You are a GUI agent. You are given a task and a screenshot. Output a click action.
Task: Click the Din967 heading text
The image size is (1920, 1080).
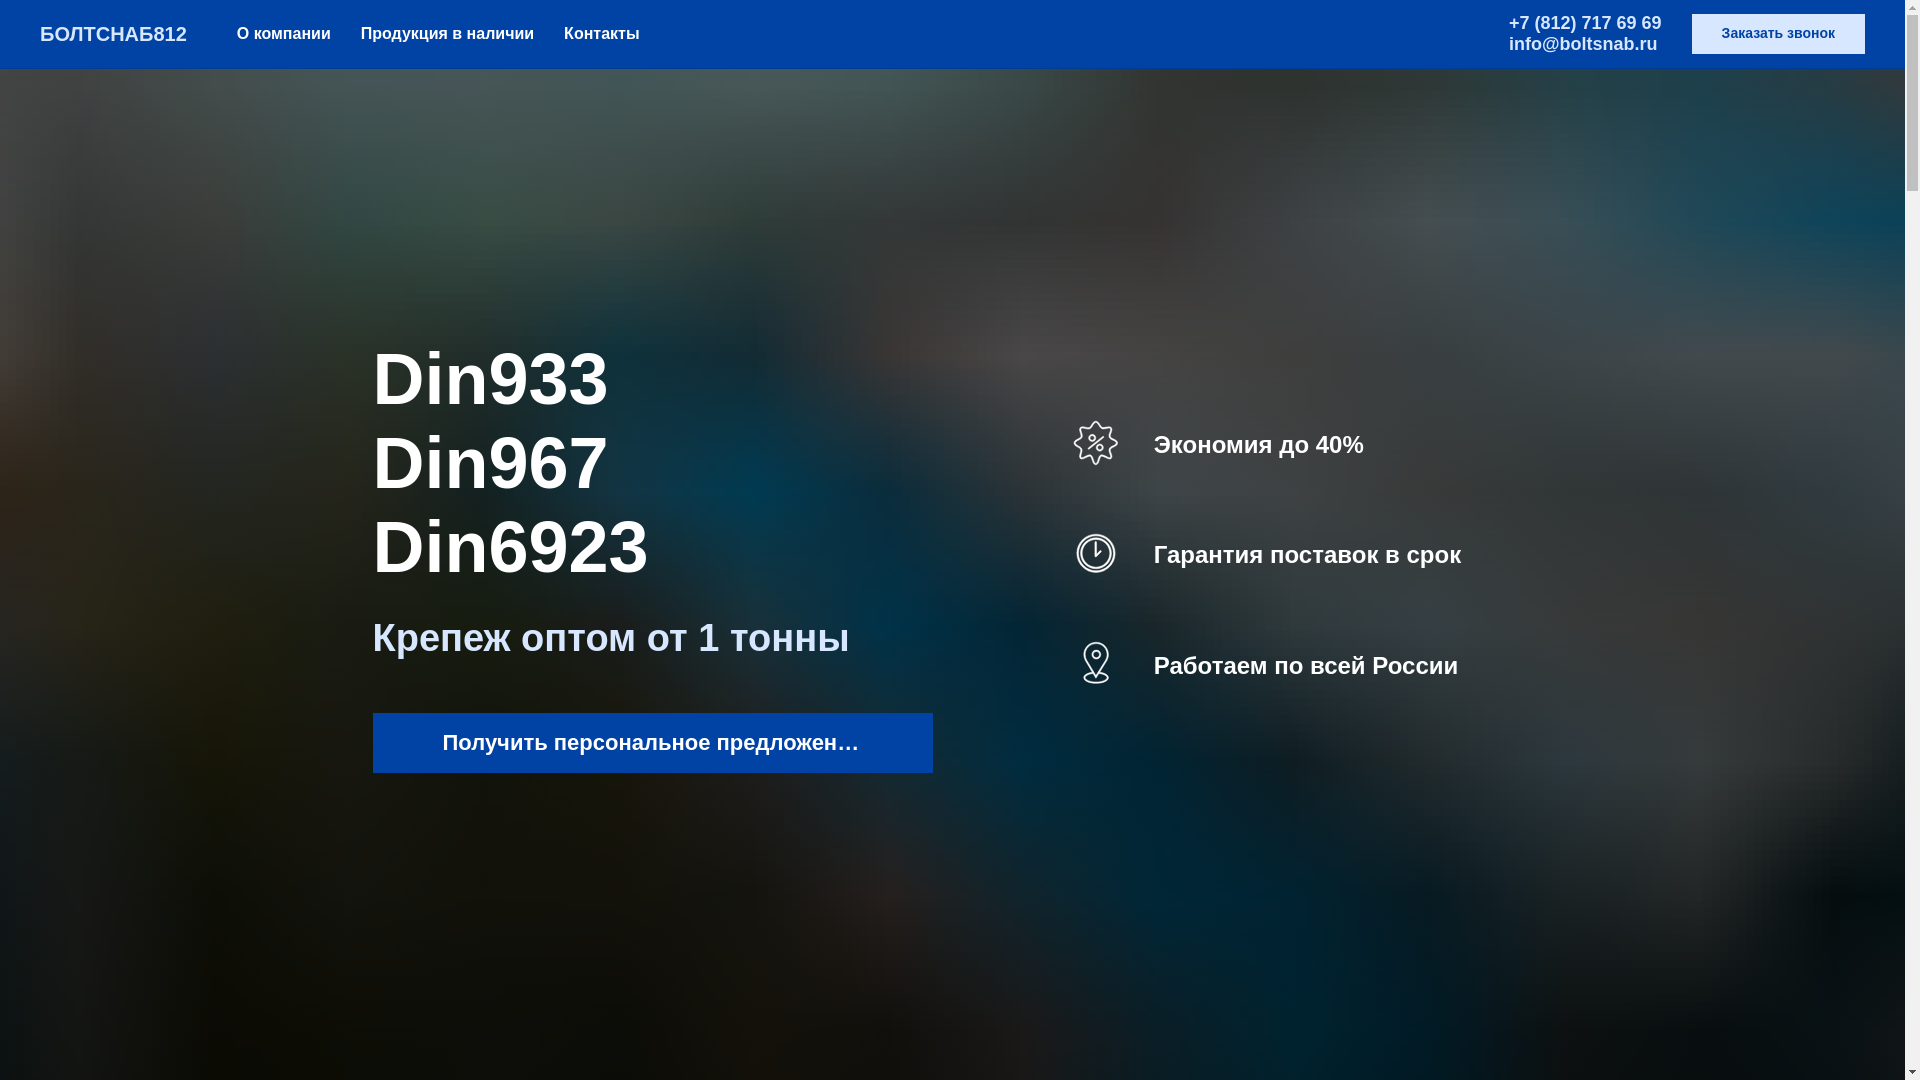coord(490,464)
